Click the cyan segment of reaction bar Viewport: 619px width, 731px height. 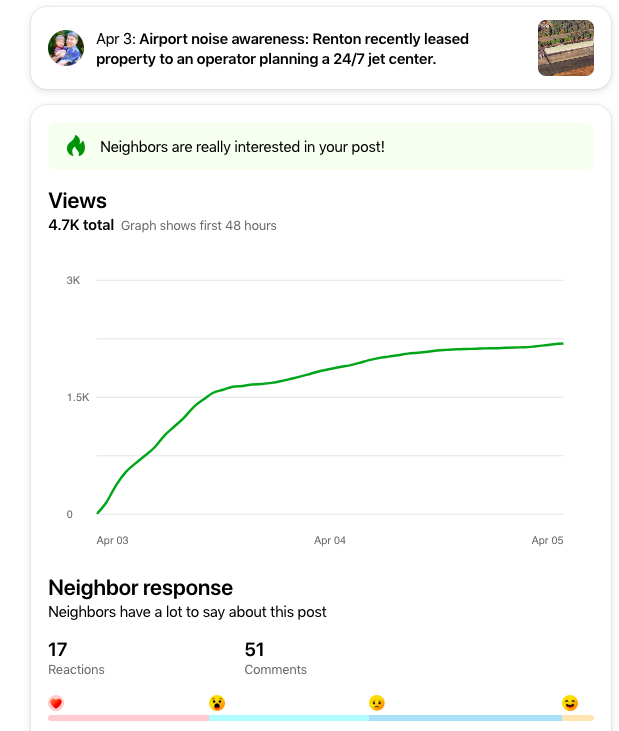[x=289, y=717]
